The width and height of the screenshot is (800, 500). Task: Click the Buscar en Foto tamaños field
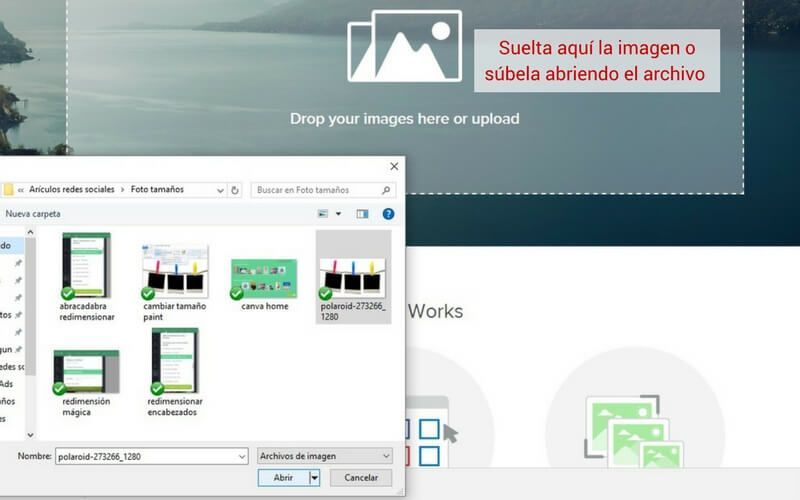tap(314, 189)
